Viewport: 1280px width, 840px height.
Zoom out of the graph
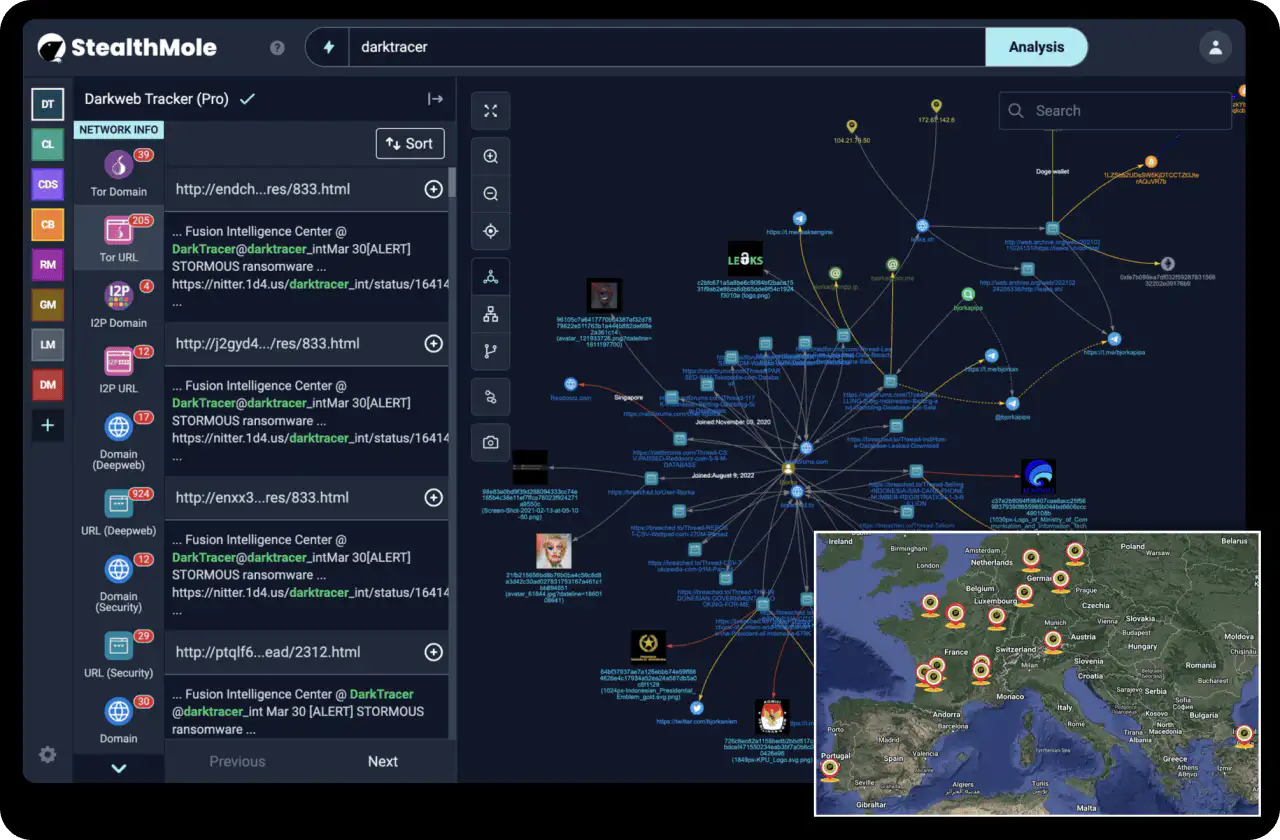click(491, 194)
